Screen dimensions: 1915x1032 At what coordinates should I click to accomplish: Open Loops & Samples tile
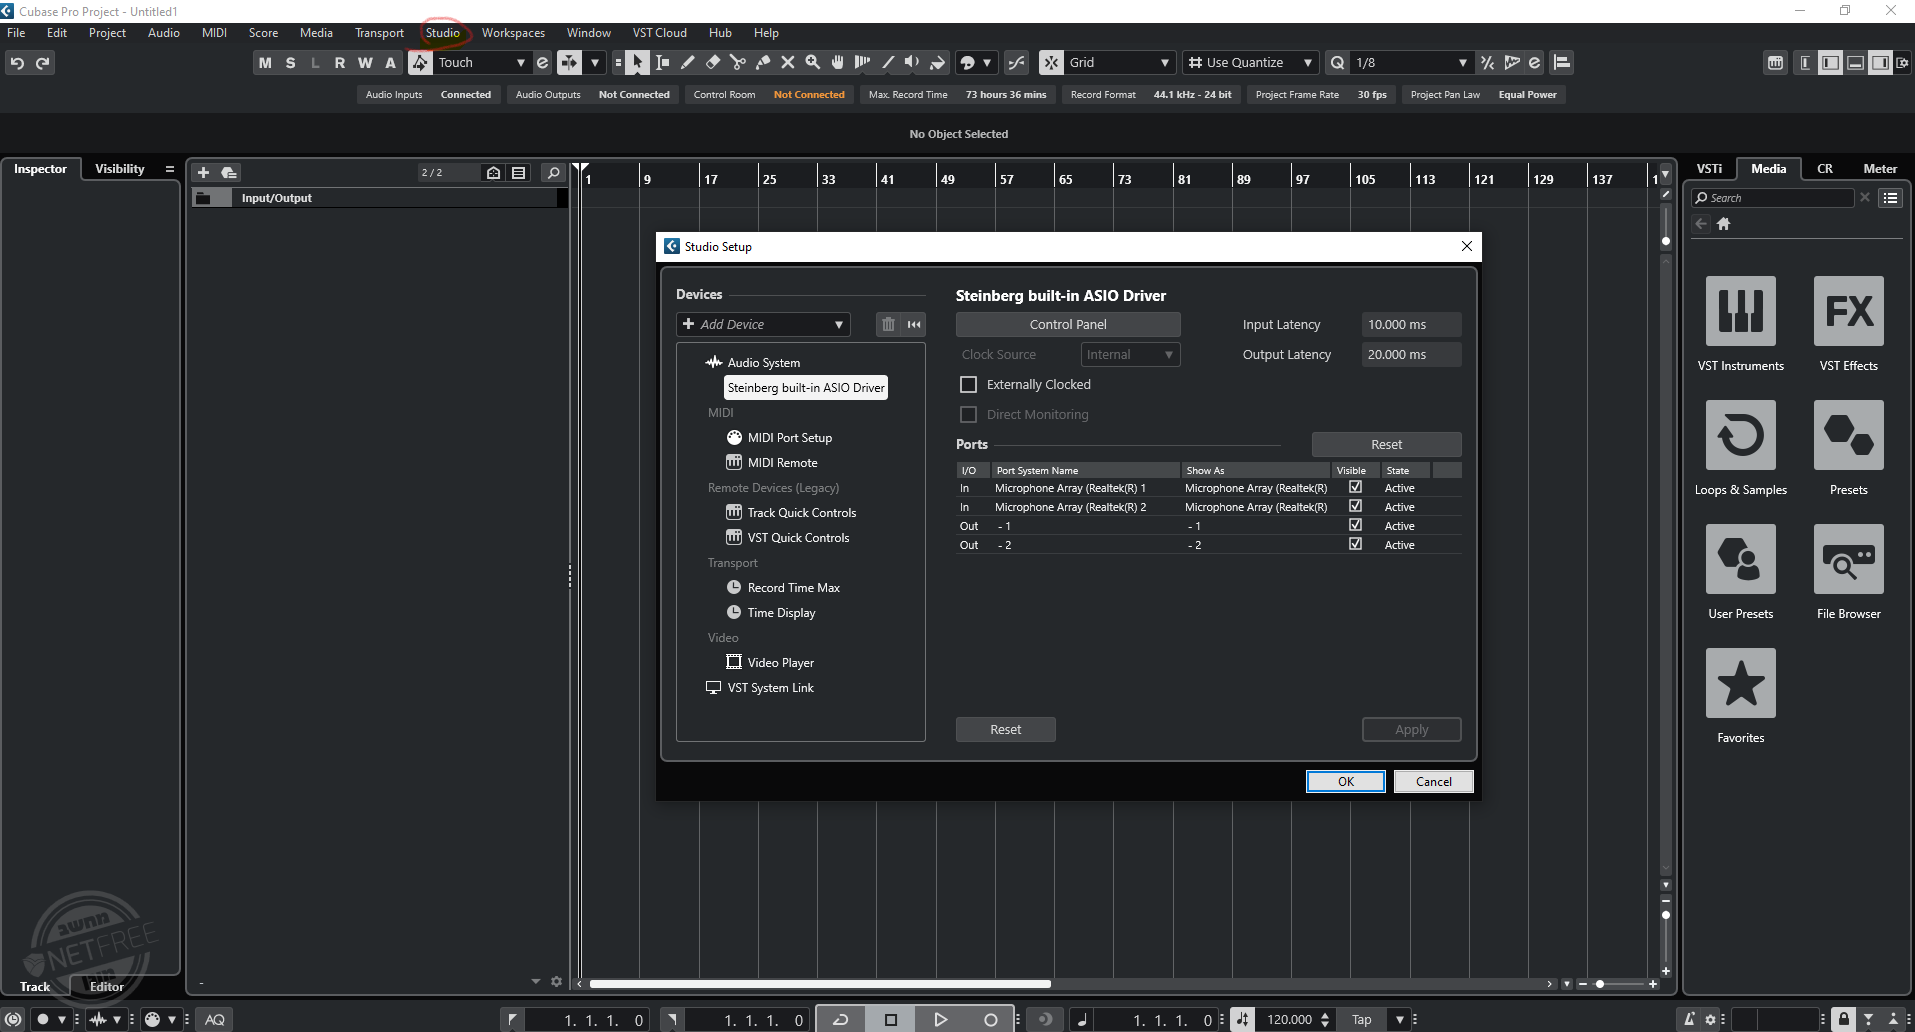(x=1740, y=435)
